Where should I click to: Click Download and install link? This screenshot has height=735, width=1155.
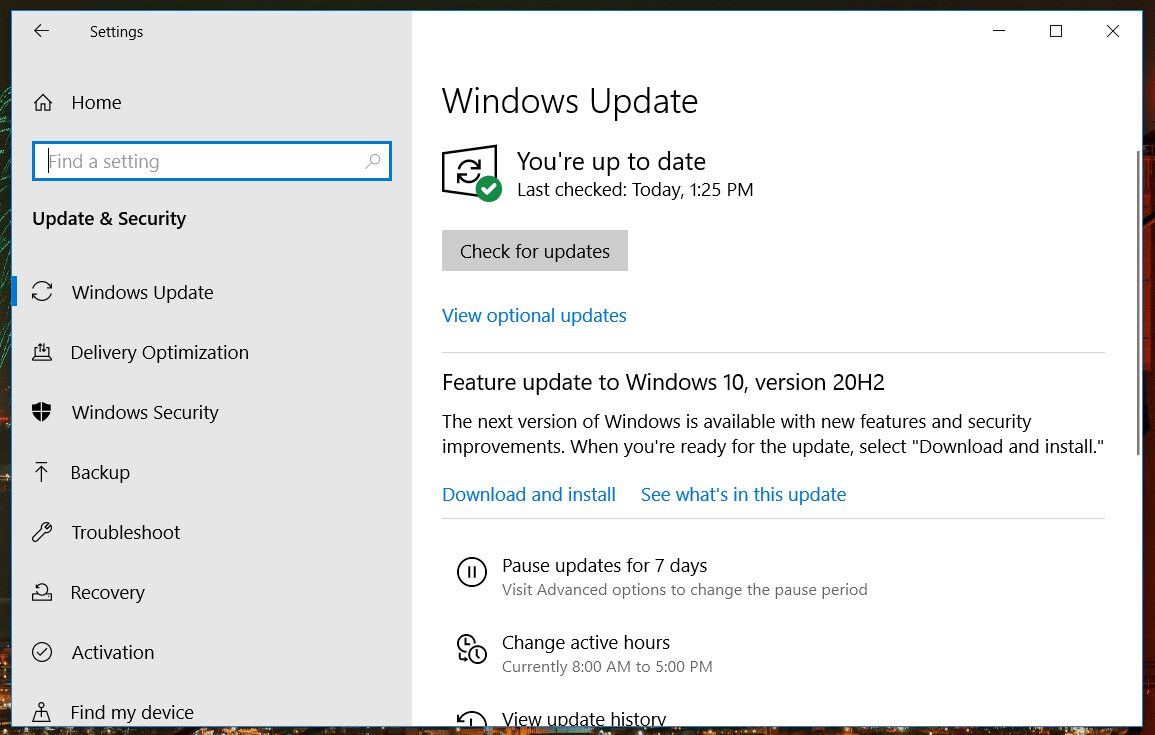coord(529,494)
